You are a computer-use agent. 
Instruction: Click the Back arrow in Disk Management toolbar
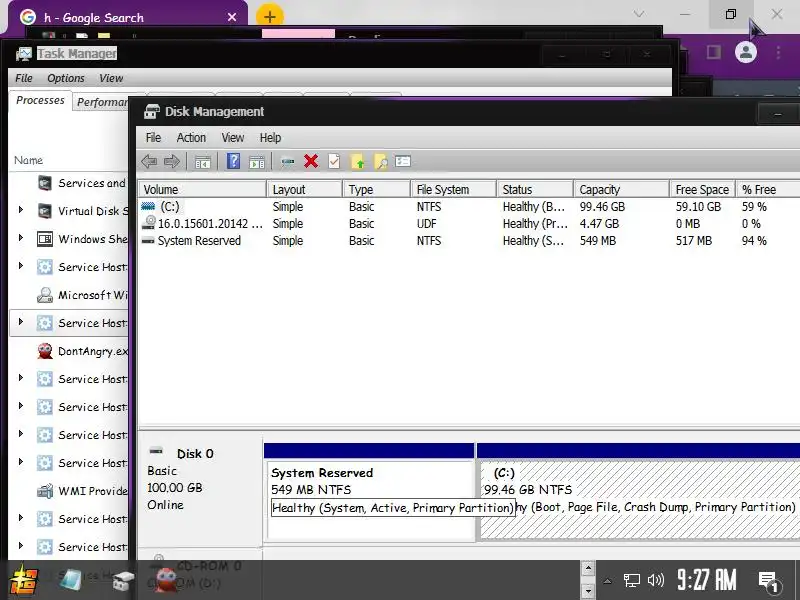click(x=149, y=162)
